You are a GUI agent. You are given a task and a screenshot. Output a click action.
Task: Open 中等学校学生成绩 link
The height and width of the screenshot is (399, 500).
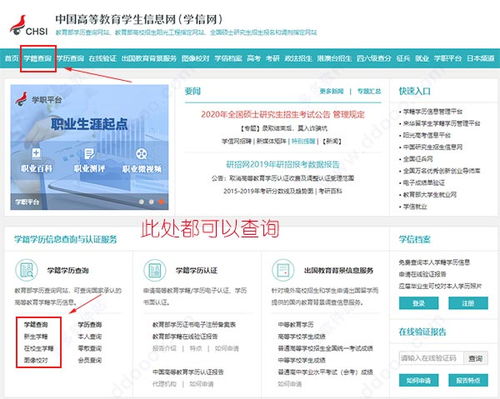pos(302,360)
